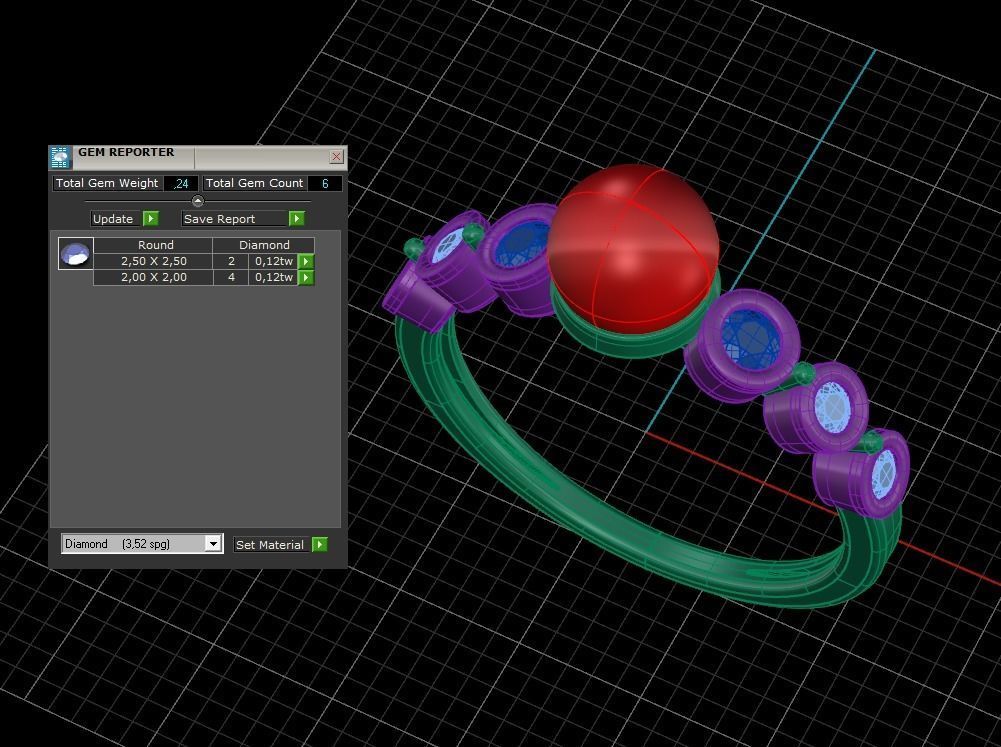Click the Set Material button
This screenshot has height=747, width=1001.
point(271,545)
